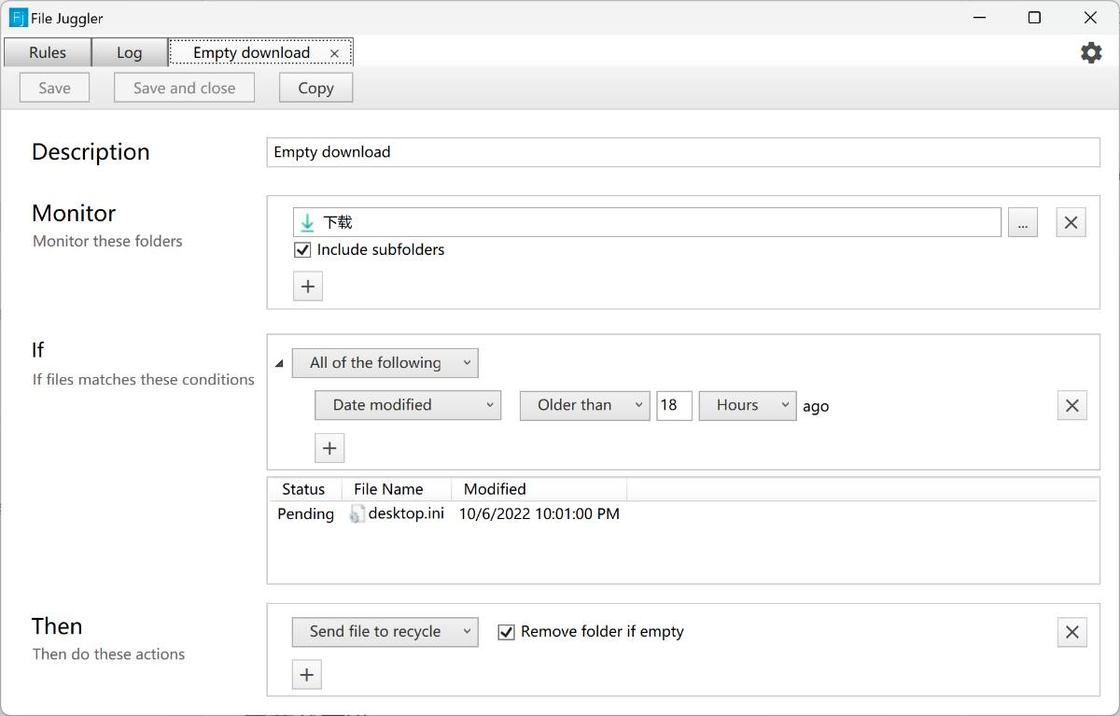1120x716 pixels.
Task: Uncheck Remove folder if empty
Action: point(506,632)
